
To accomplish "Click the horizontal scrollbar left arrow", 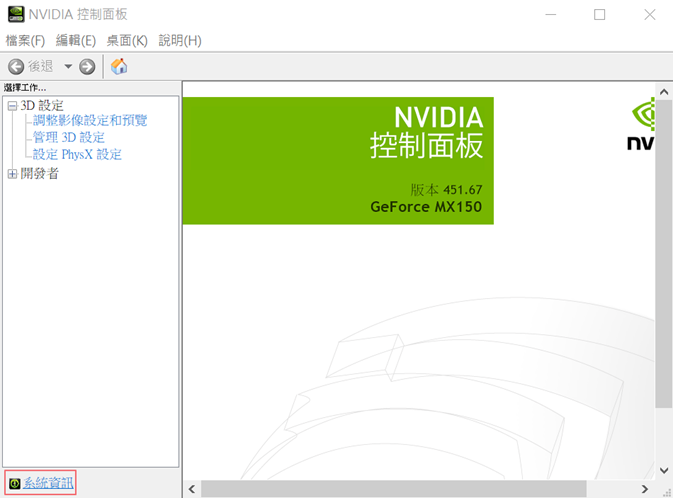I will (x=192, y=489).
